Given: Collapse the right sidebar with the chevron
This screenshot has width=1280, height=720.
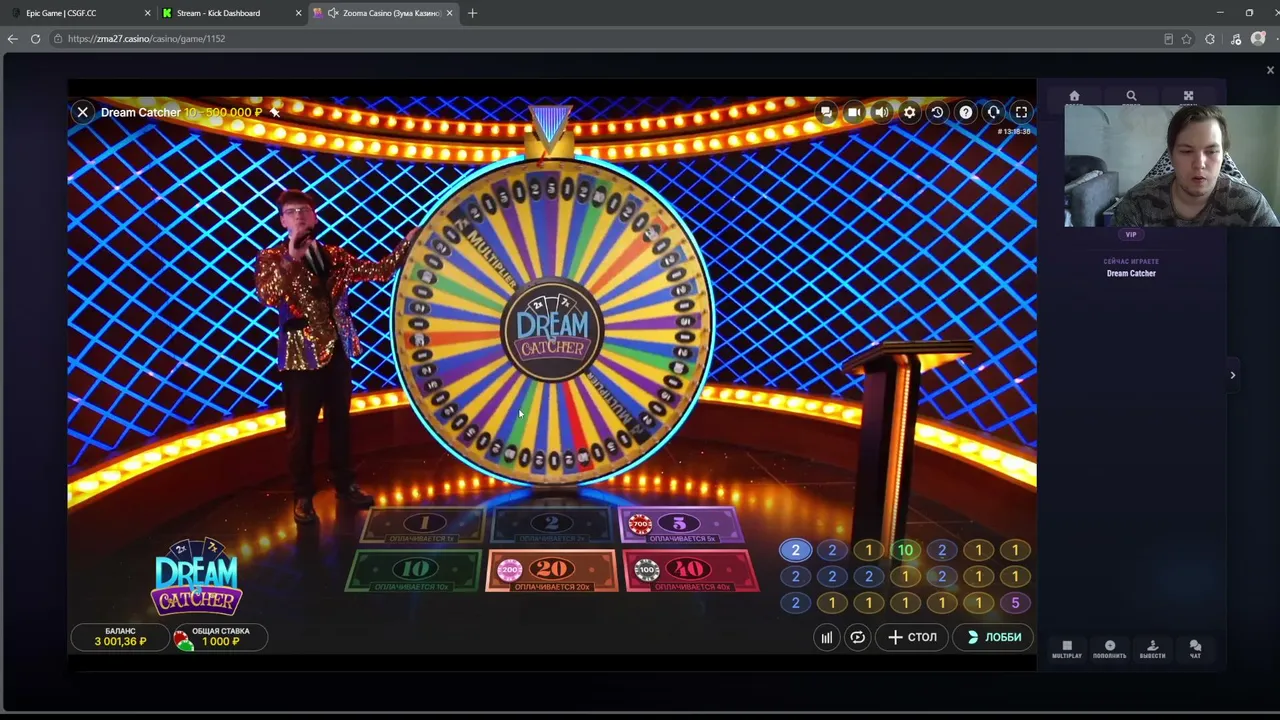Looking at the screenshot, I should click(1232, 375).
